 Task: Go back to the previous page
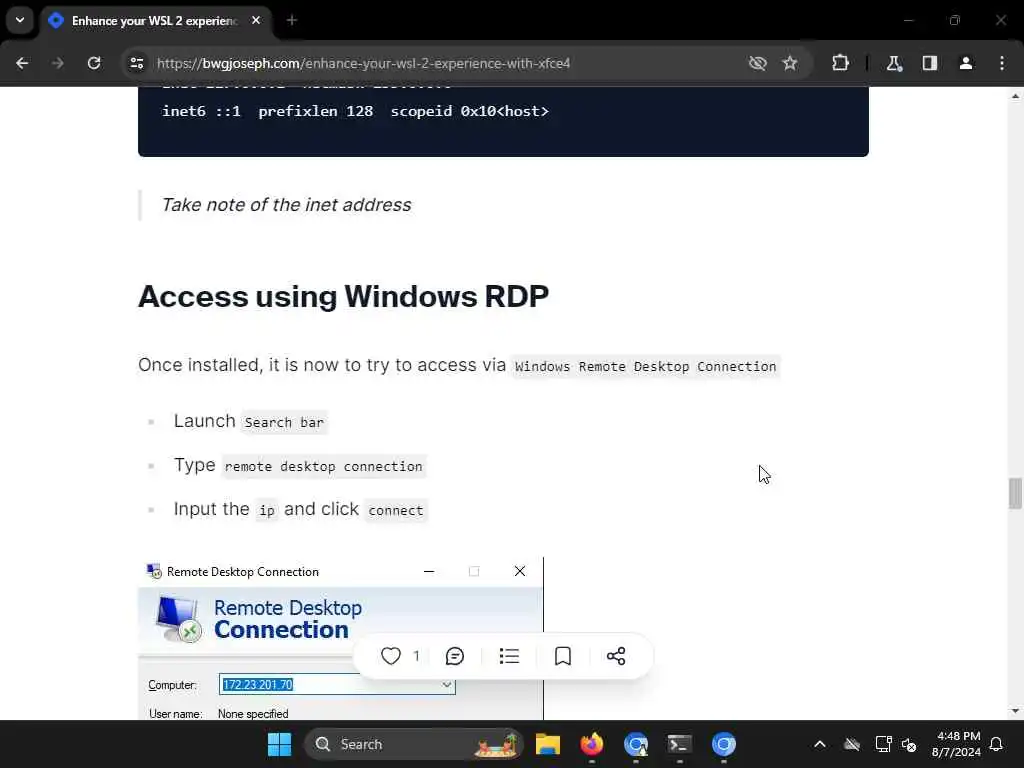[x=22, y=63]
